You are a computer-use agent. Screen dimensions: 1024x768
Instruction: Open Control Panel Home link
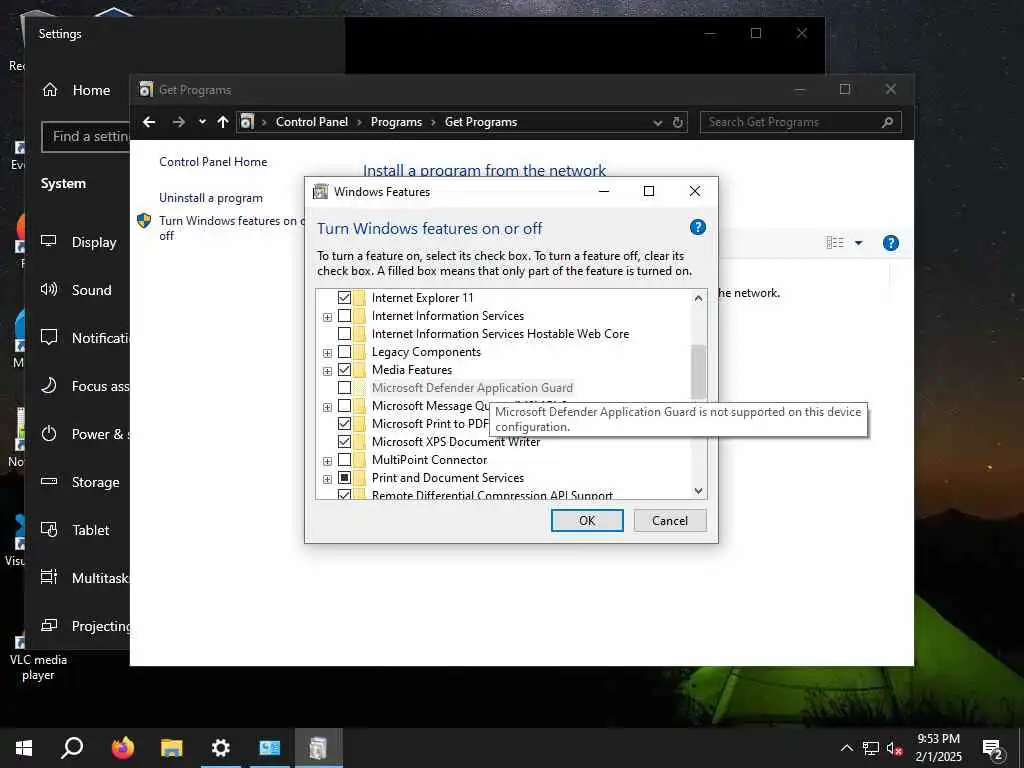click(x=213, y=162)
